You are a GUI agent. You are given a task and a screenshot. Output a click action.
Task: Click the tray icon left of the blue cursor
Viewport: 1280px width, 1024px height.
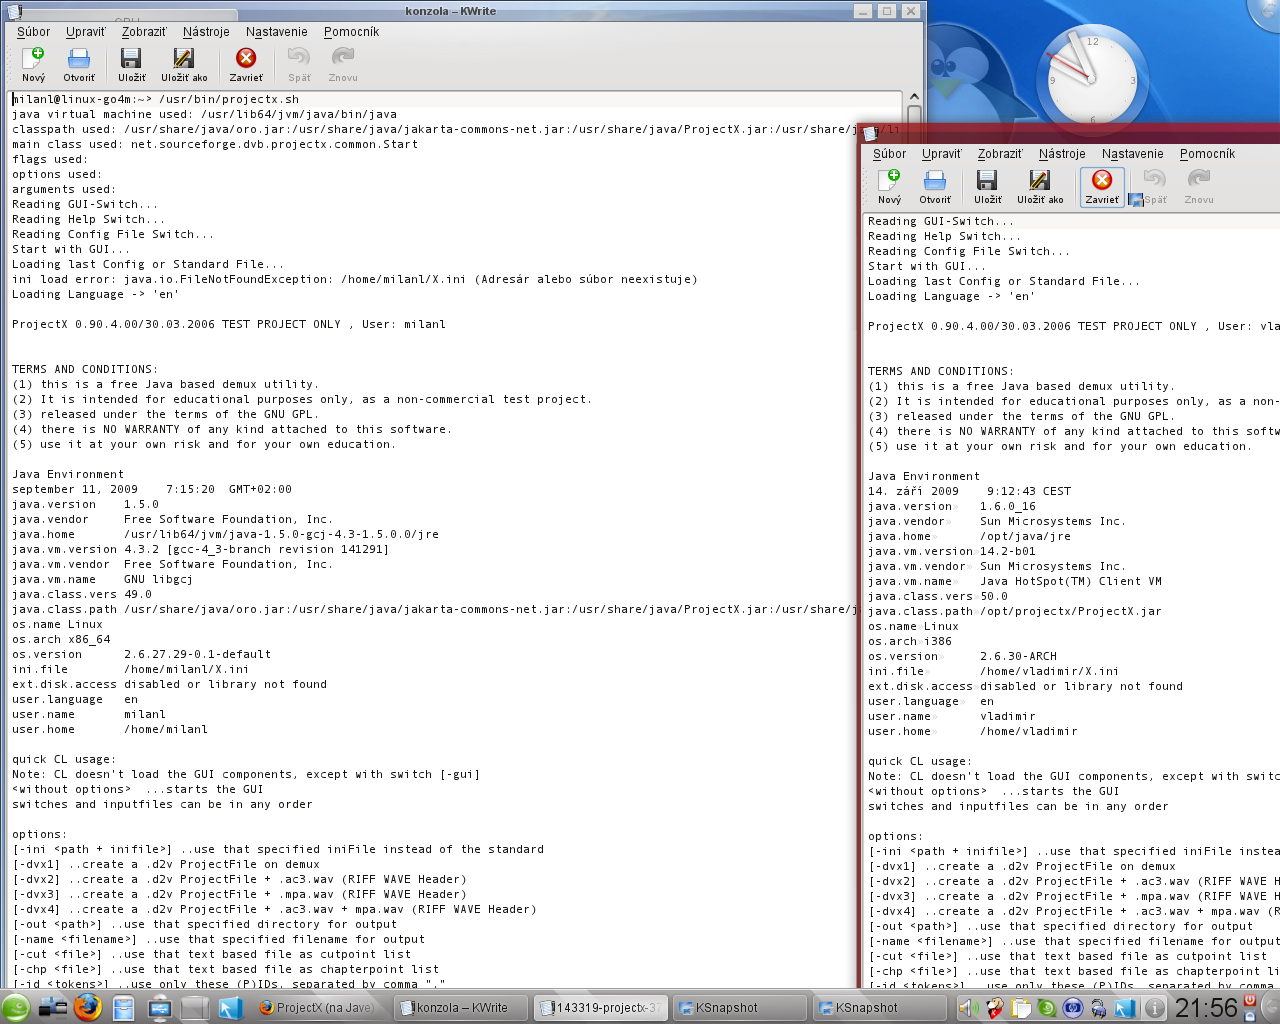click(x=1099, y=1008)
